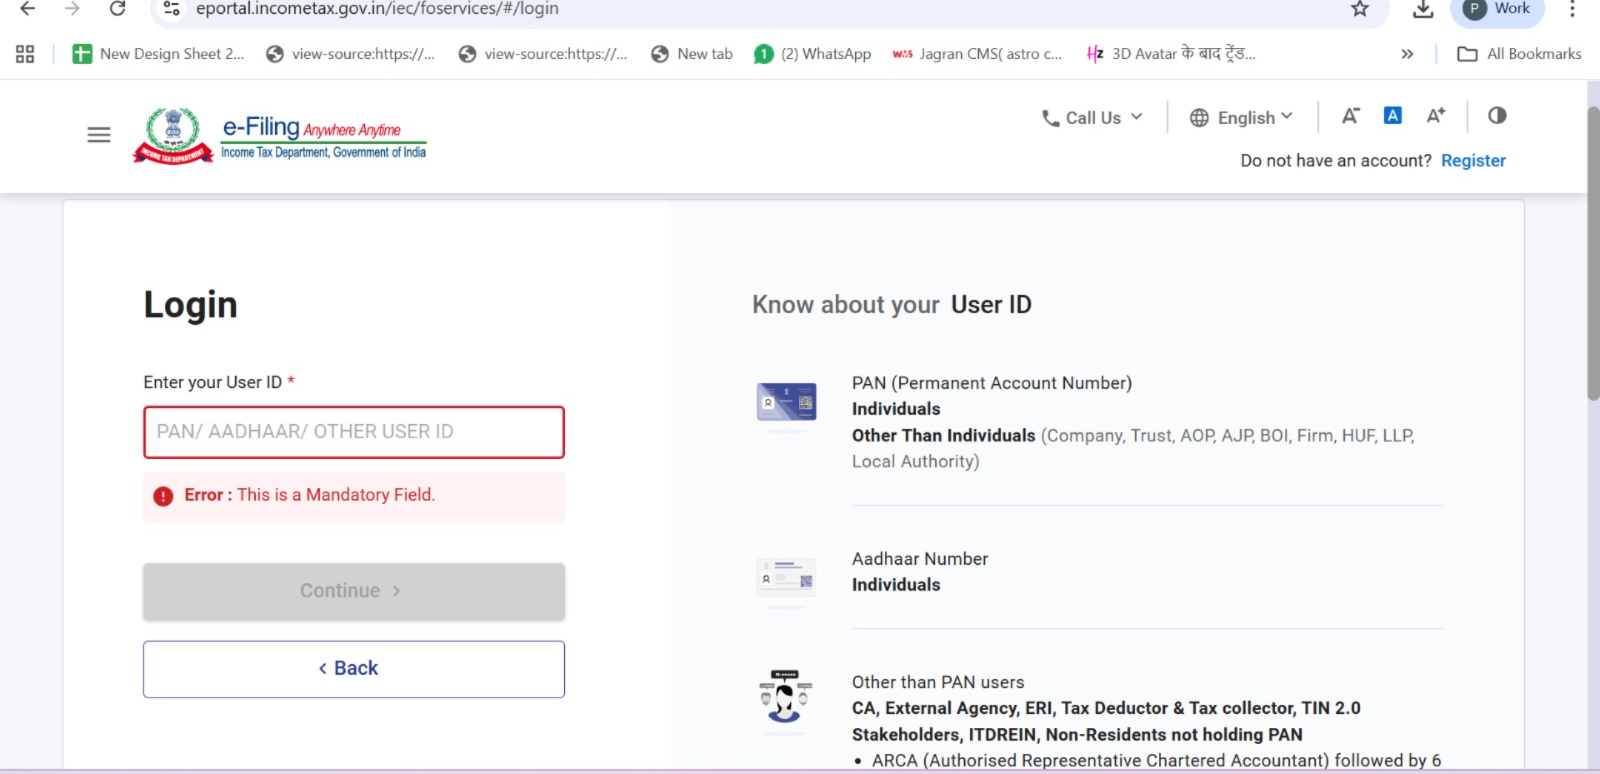Expand the Call Us dropdown
Viewport: 1600px width, 774px height.
[1090, 117]
